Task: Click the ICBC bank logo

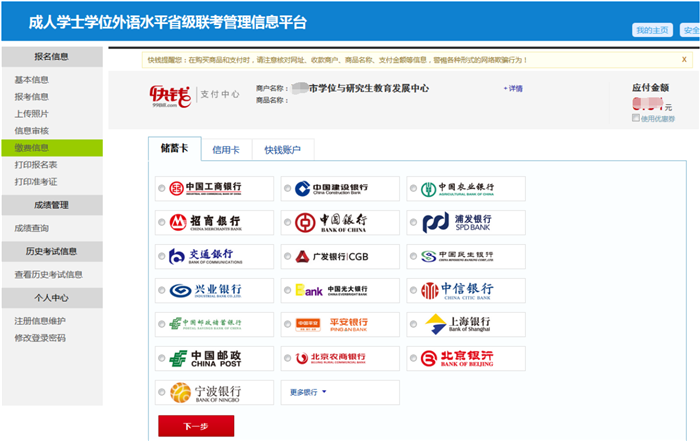Action: (x=207, y=188)
